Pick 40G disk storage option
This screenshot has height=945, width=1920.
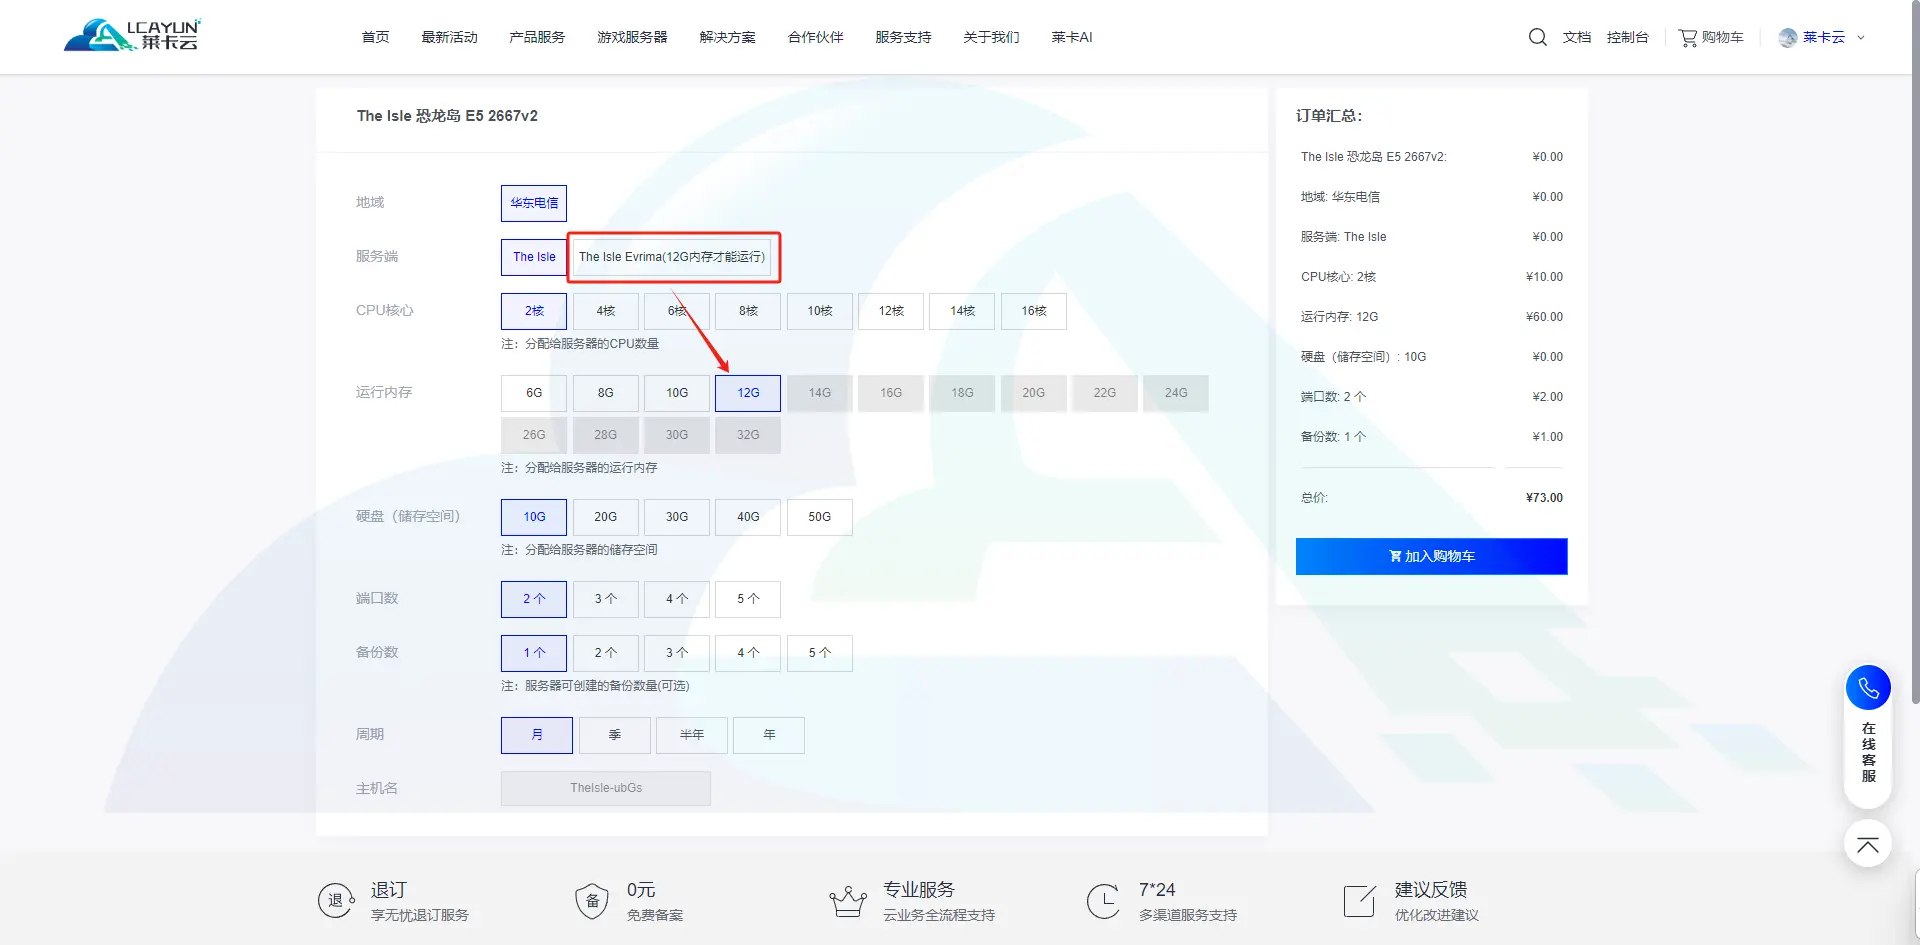coord(748,517)
